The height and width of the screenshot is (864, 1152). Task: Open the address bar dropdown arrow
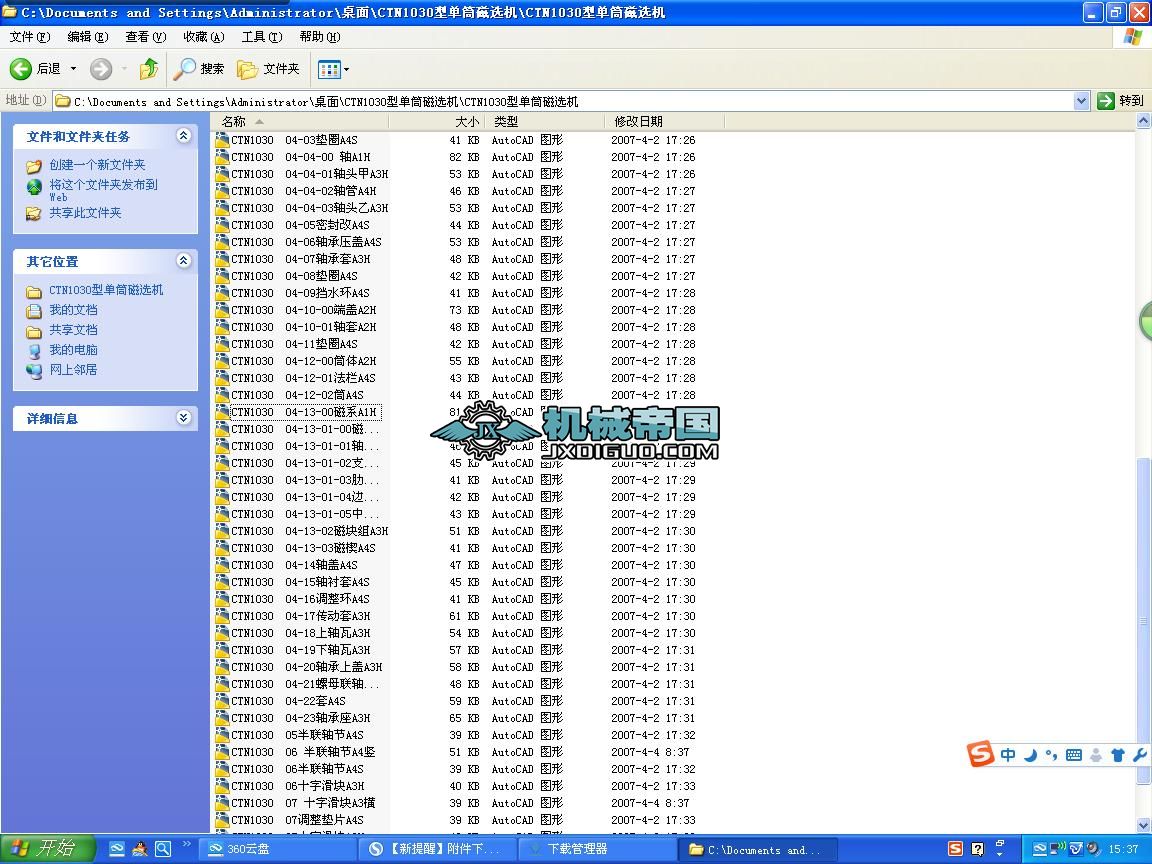1082,100
